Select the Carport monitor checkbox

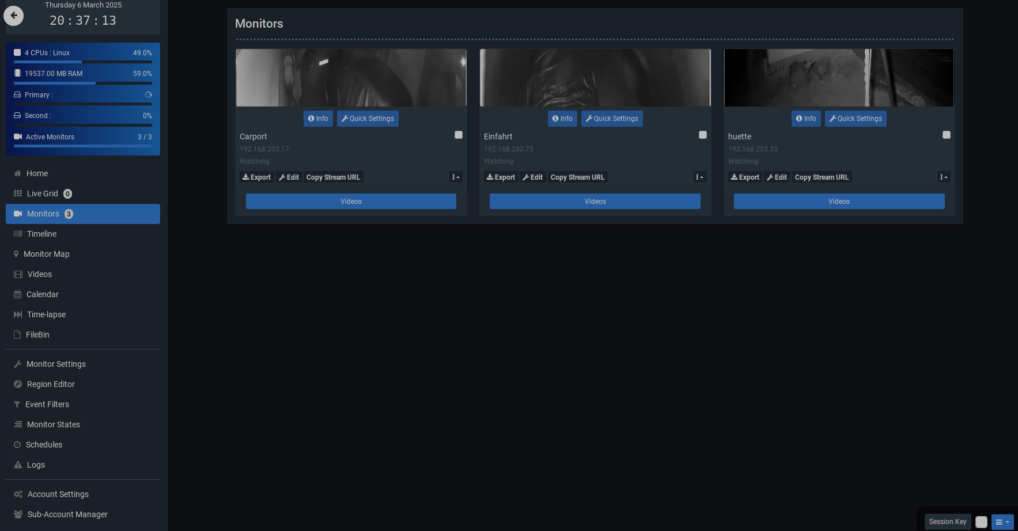[458, 134]
